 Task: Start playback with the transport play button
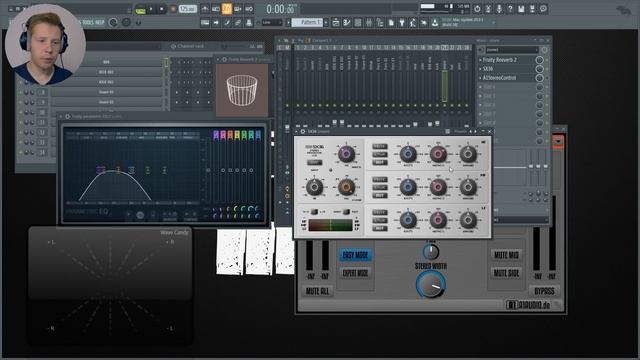[151, 9]
